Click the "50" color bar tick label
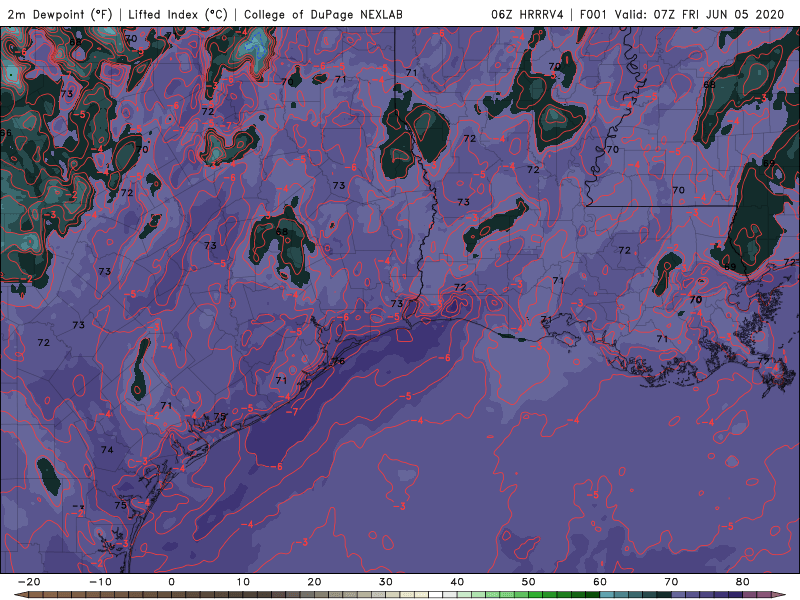The image size is (800, 600). coord(529,582)
